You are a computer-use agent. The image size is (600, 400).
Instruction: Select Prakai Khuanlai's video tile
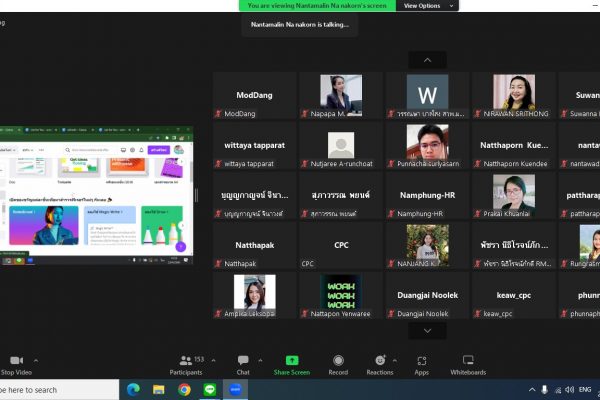tap(514, 196)
